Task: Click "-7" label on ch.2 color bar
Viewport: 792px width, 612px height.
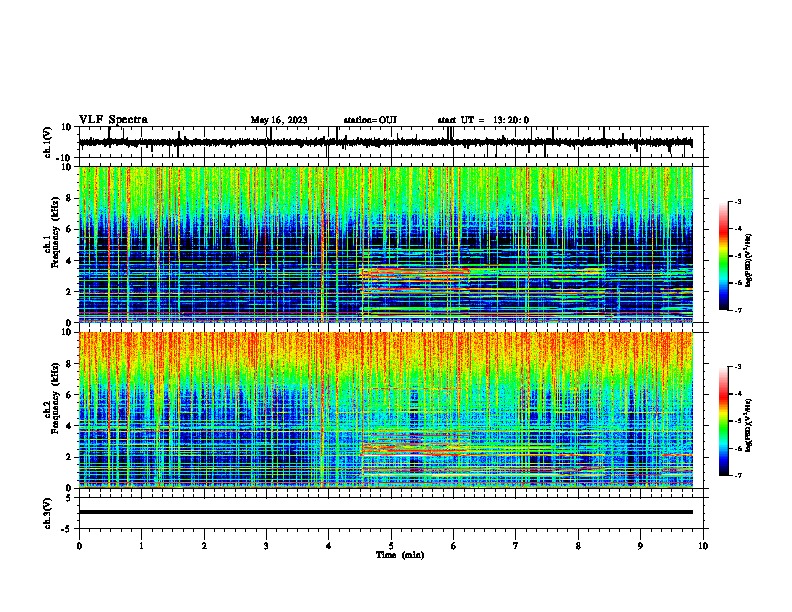Action: [x=738, y=475]
